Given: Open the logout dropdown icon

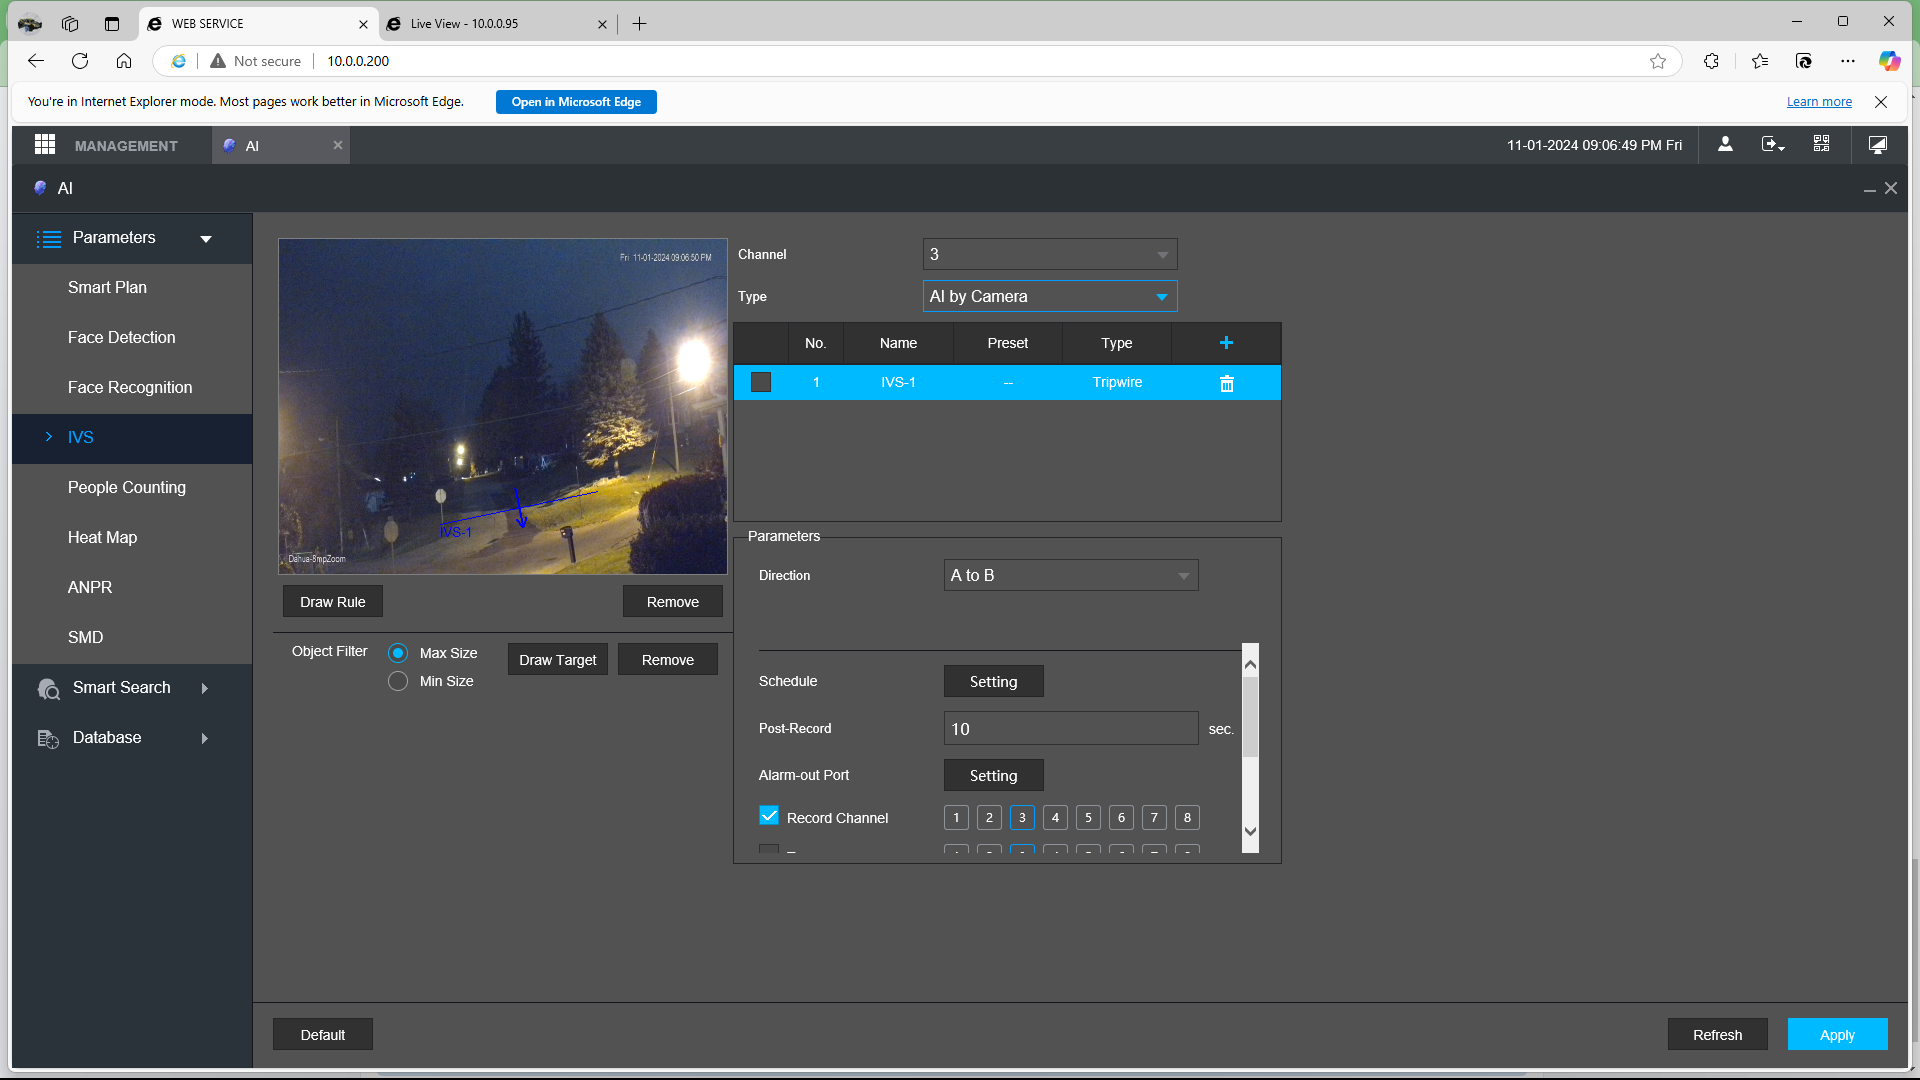Looking at the screenshot, I should pos(1773,145).
